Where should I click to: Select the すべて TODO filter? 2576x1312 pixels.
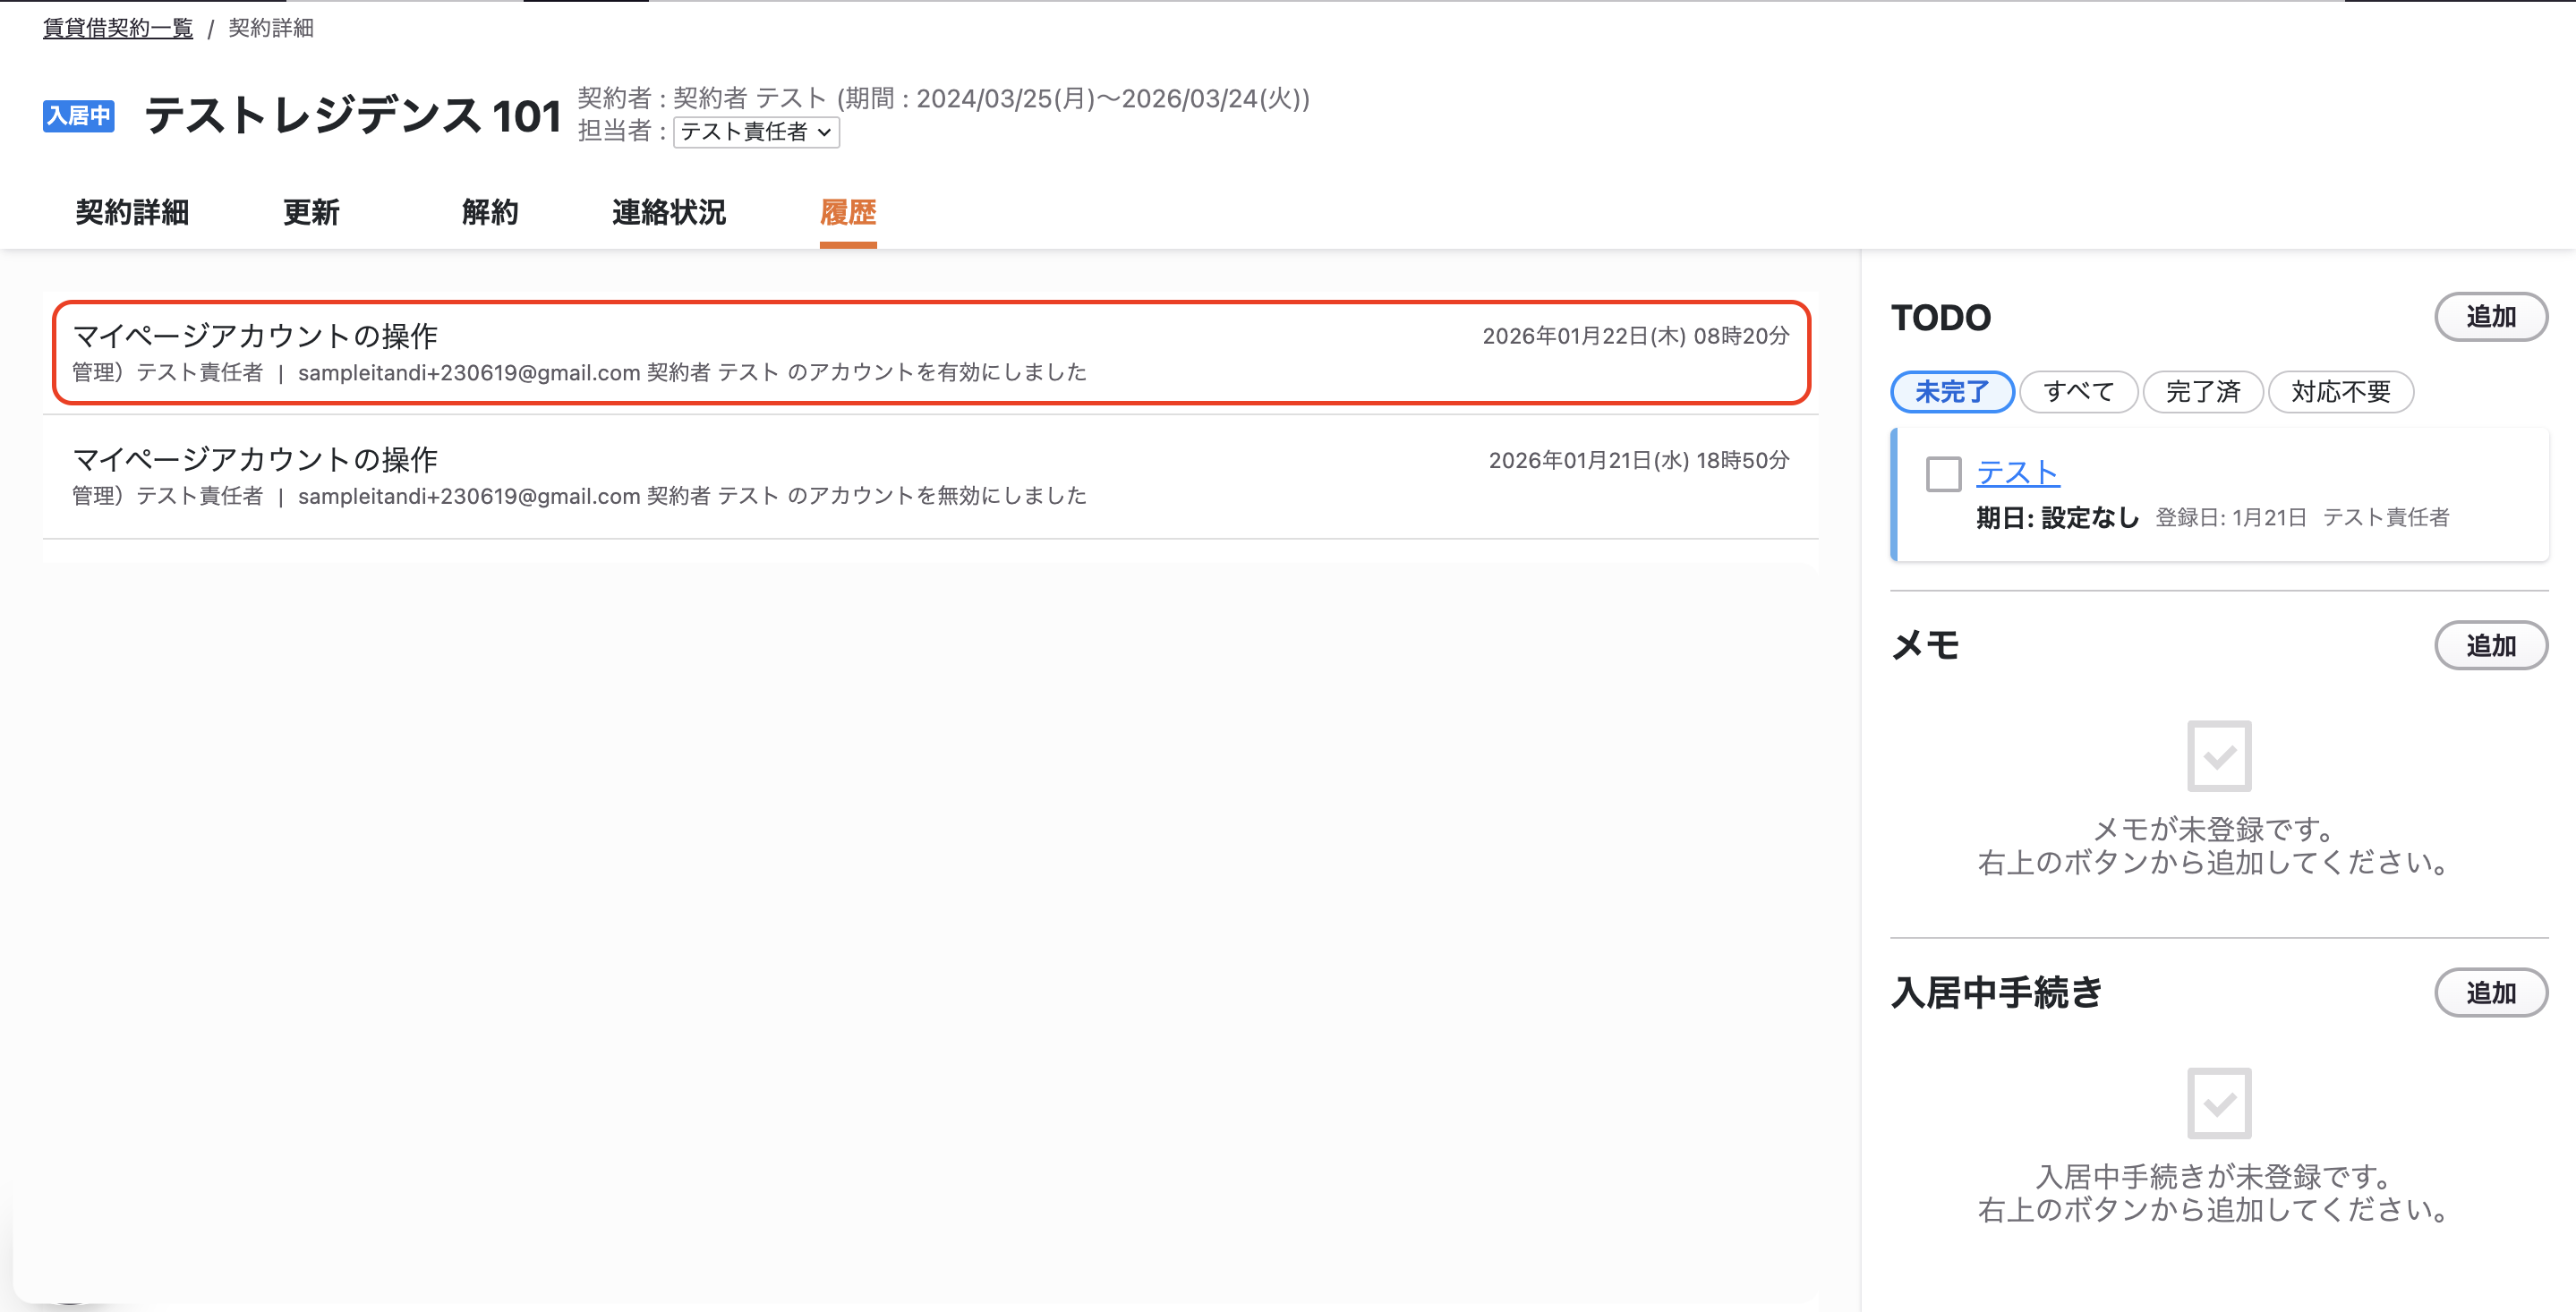pos(2078,391)
